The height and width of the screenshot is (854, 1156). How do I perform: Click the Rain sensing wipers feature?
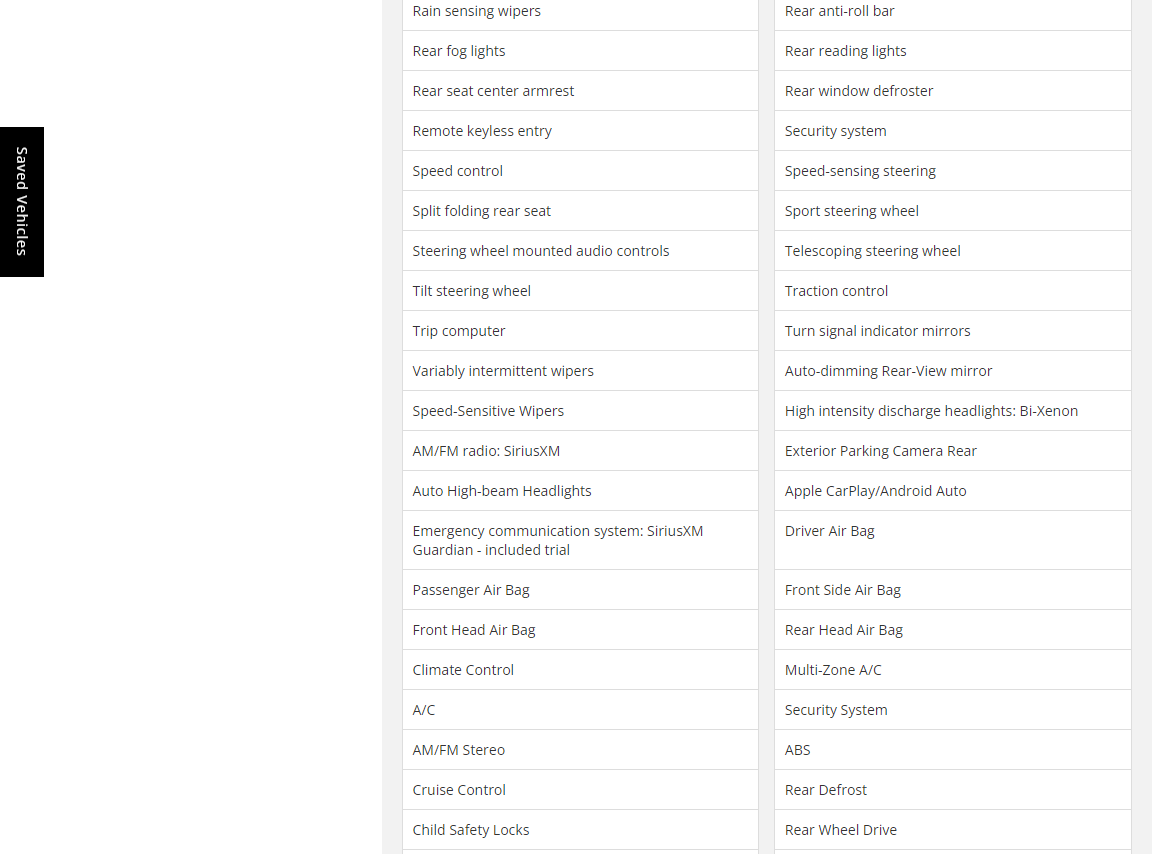tap(477, 11)
